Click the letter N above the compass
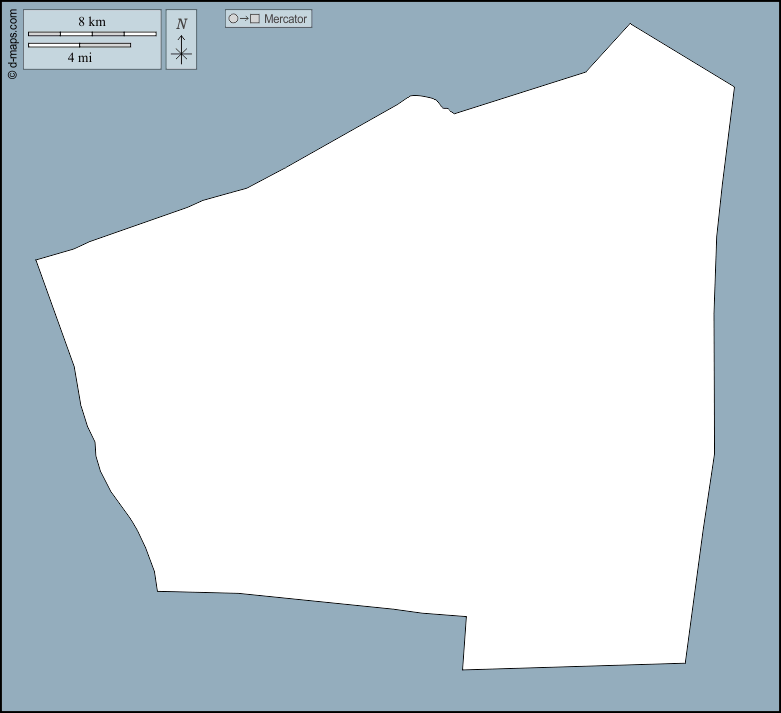The width and height of the screenshot is (781, 713). [181, 24]
